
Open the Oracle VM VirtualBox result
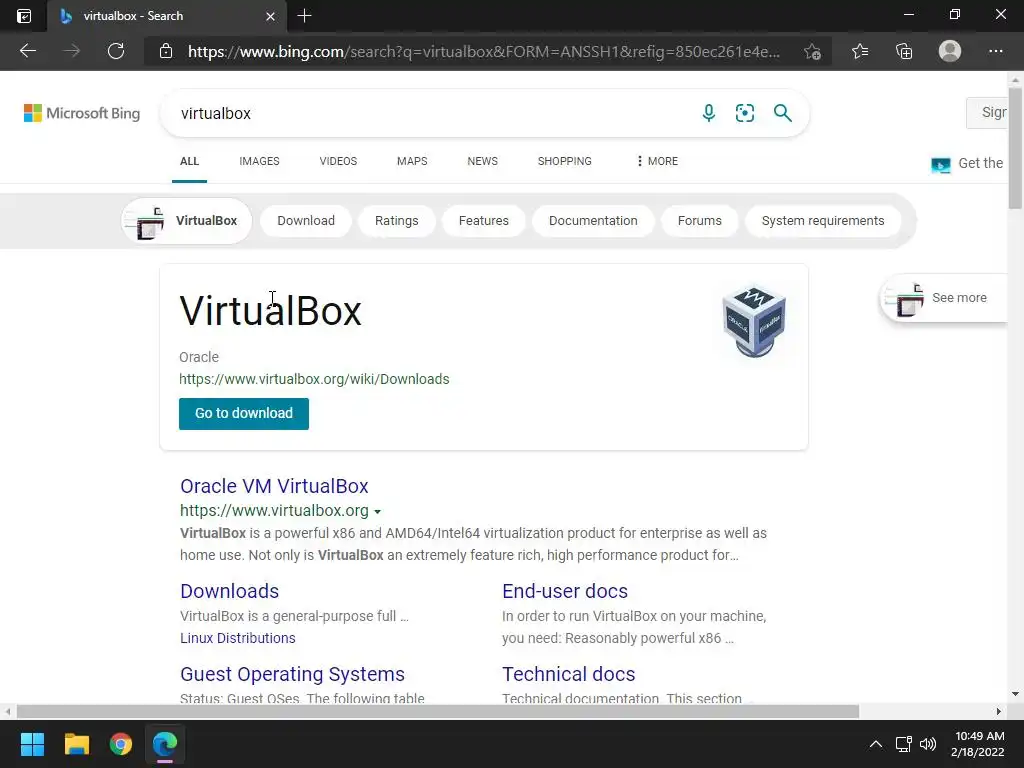click(274, 486)
